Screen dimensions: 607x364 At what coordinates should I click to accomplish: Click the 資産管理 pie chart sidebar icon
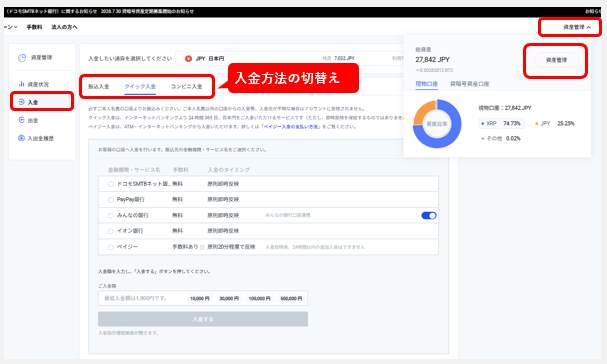pyautogui.click(x=22, y=57)
